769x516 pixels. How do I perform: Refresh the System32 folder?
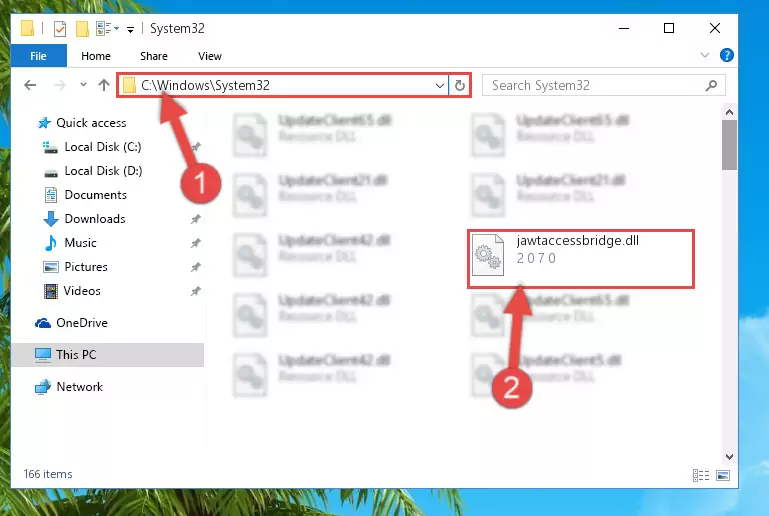point(460,86)
